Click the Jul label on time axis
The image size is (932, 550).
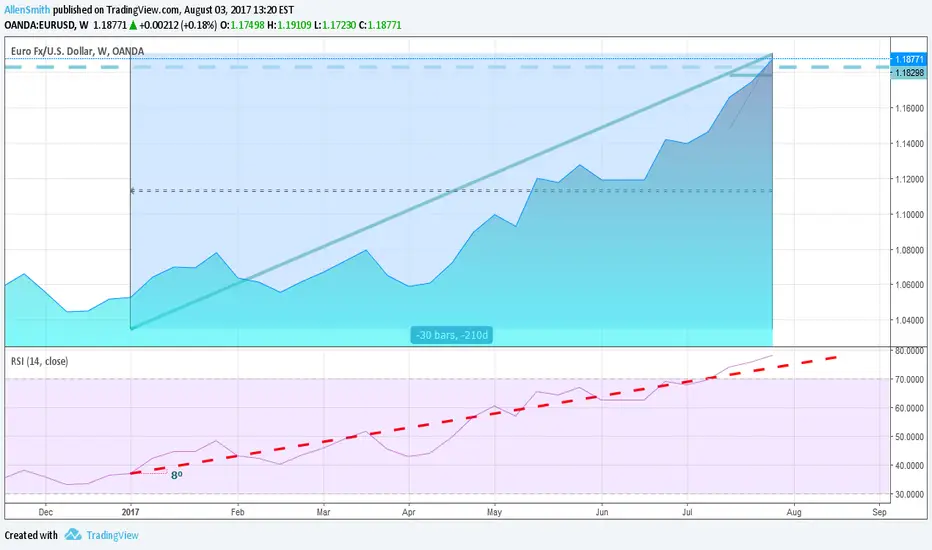click(x=687, y=511)
